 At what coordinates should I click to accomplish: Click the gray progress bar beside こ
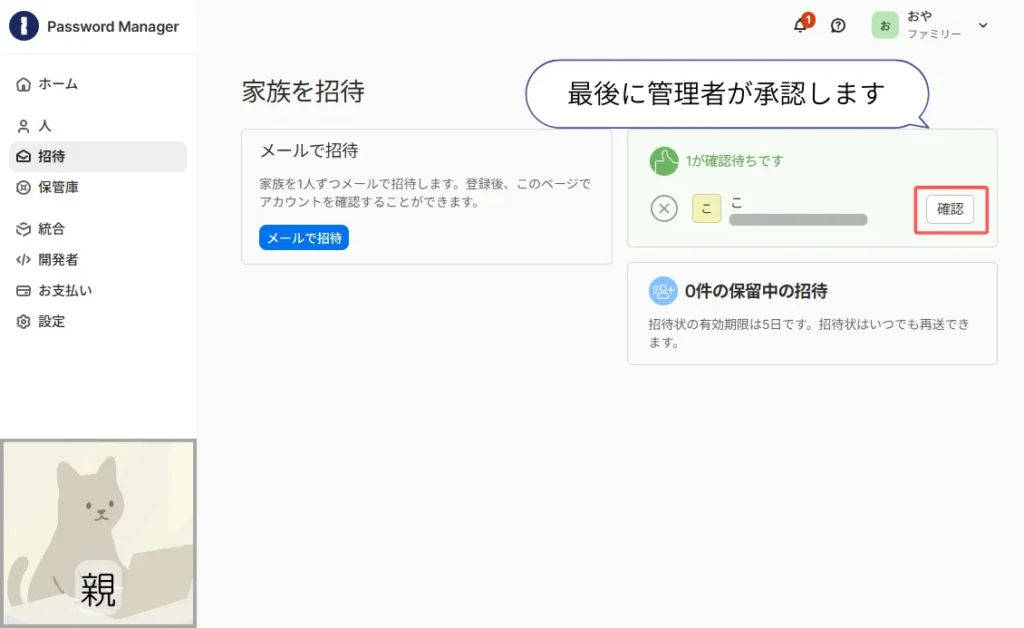tap(797, 218)
